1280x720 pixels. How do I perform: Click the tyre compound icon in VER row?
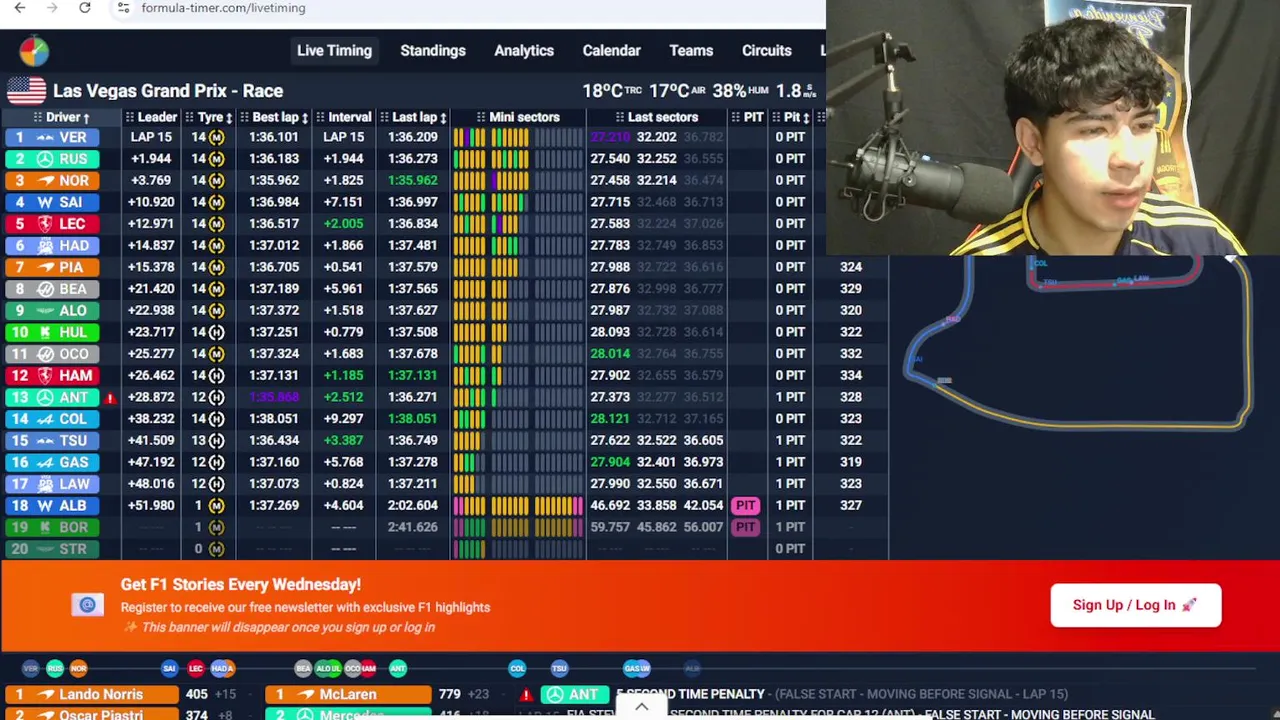(216, 137)
